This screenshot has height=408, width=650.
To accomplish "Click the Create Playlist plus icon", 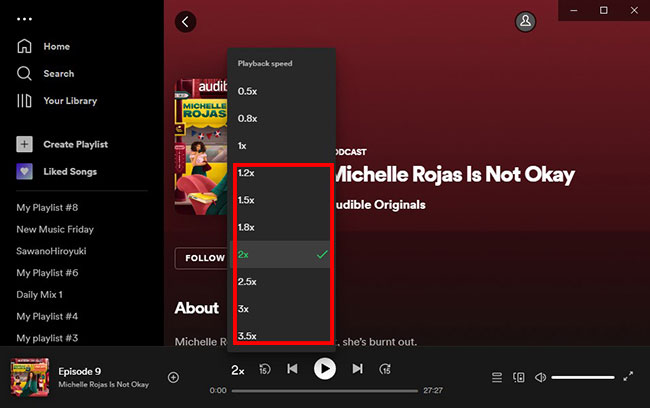I will [x=24, y=144].
